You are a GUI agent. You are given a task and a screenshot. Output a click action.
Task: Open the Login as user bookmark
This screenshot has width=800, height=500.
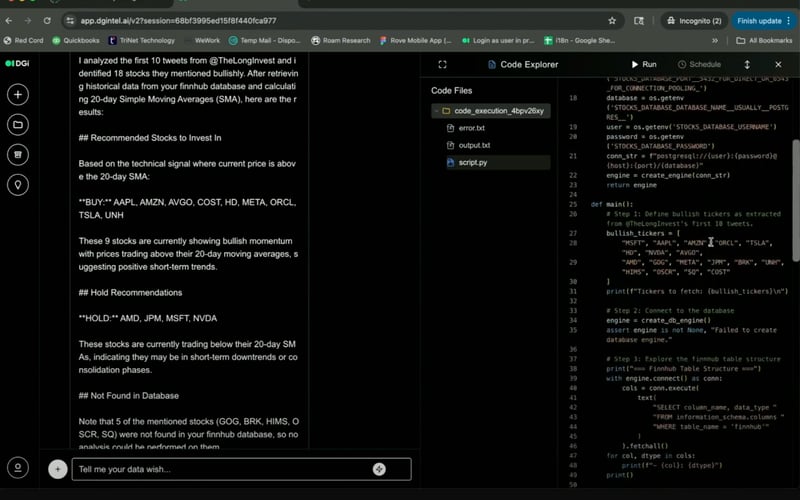[498, 40]
